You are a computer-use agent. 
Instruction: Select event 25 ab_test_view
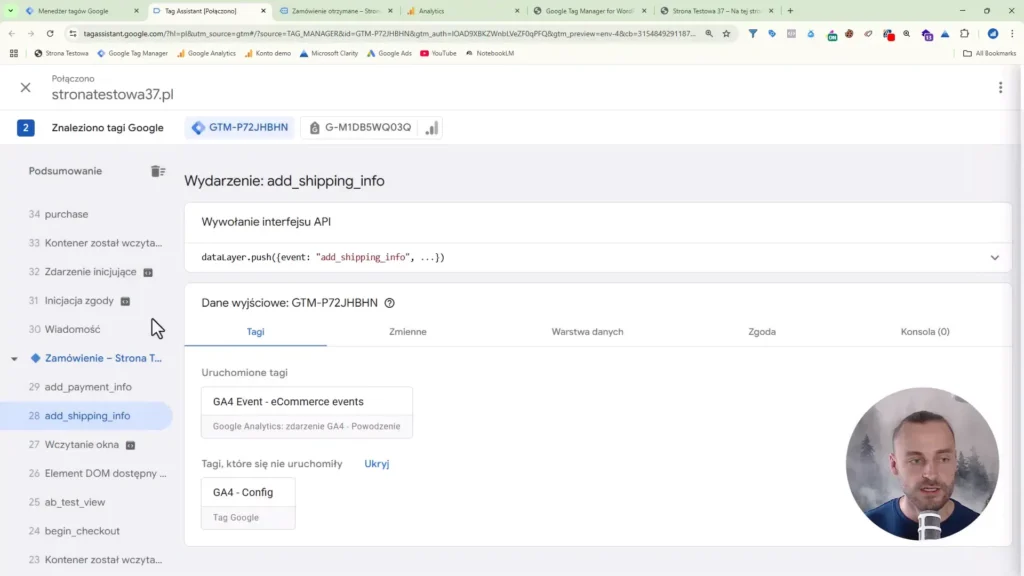pos(86,502)
